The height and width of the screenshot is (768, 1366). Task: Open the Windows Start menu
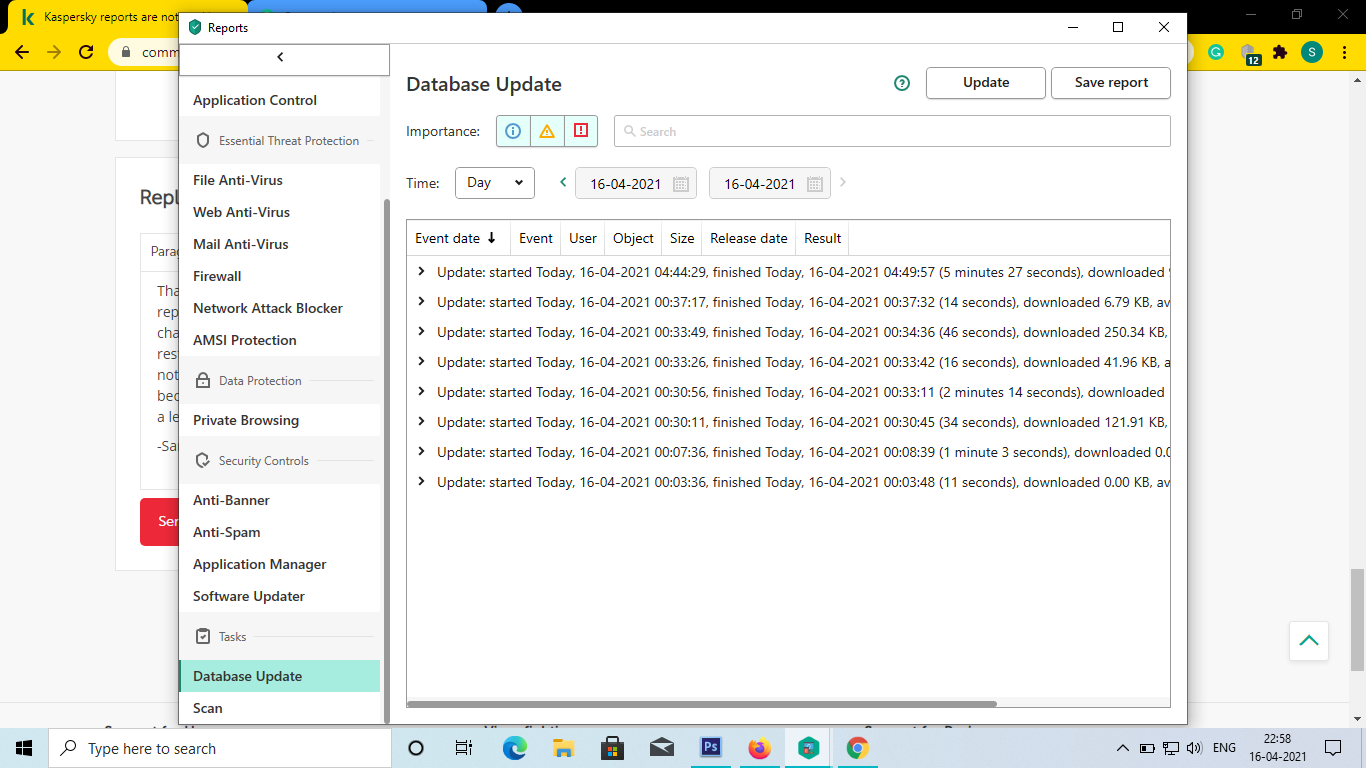tap(24, 748)
